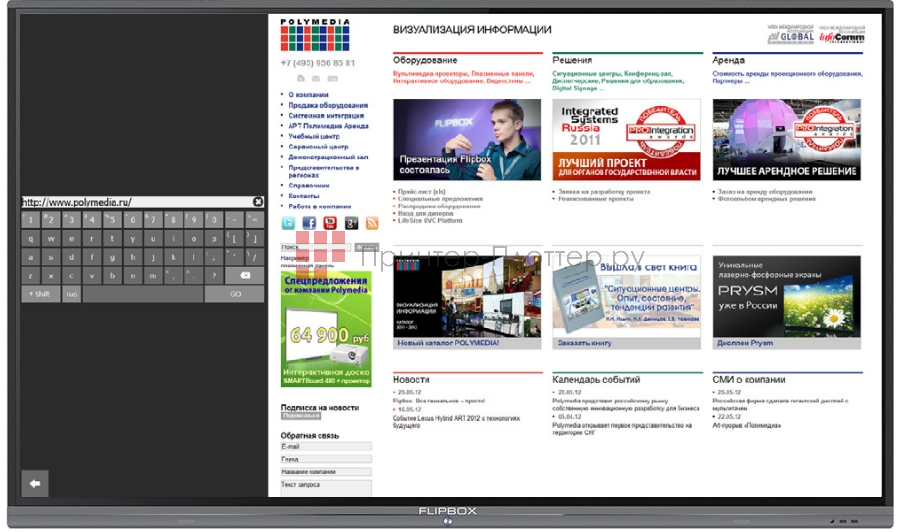Open the Flipbox presentation thumbnail
This screenshot has width=899, height=532.
click(x=467, y=139)
